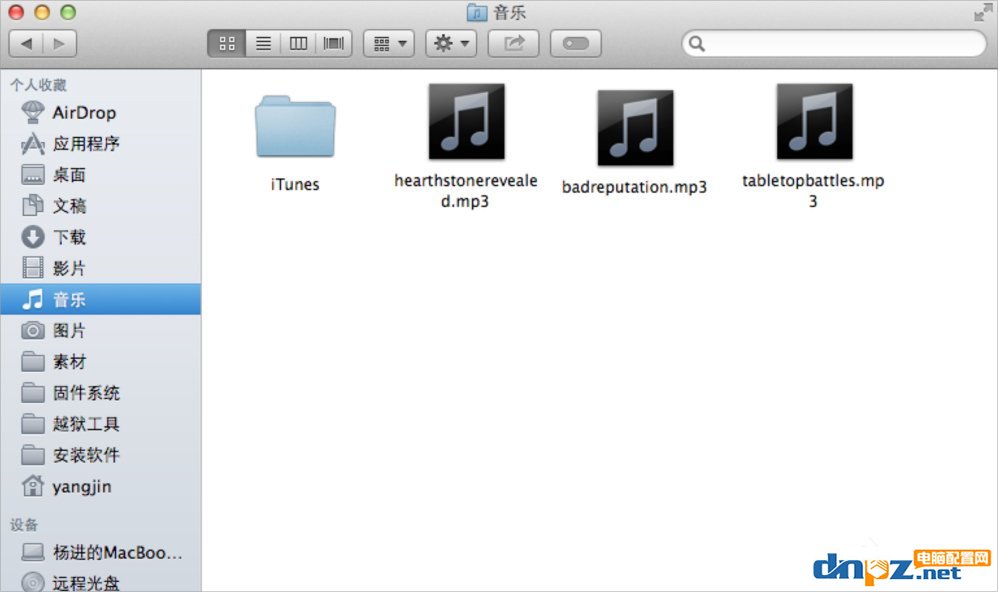This screenshot has width=998, height=592.
Task: Switch to list view
Action: click(263, 43)
